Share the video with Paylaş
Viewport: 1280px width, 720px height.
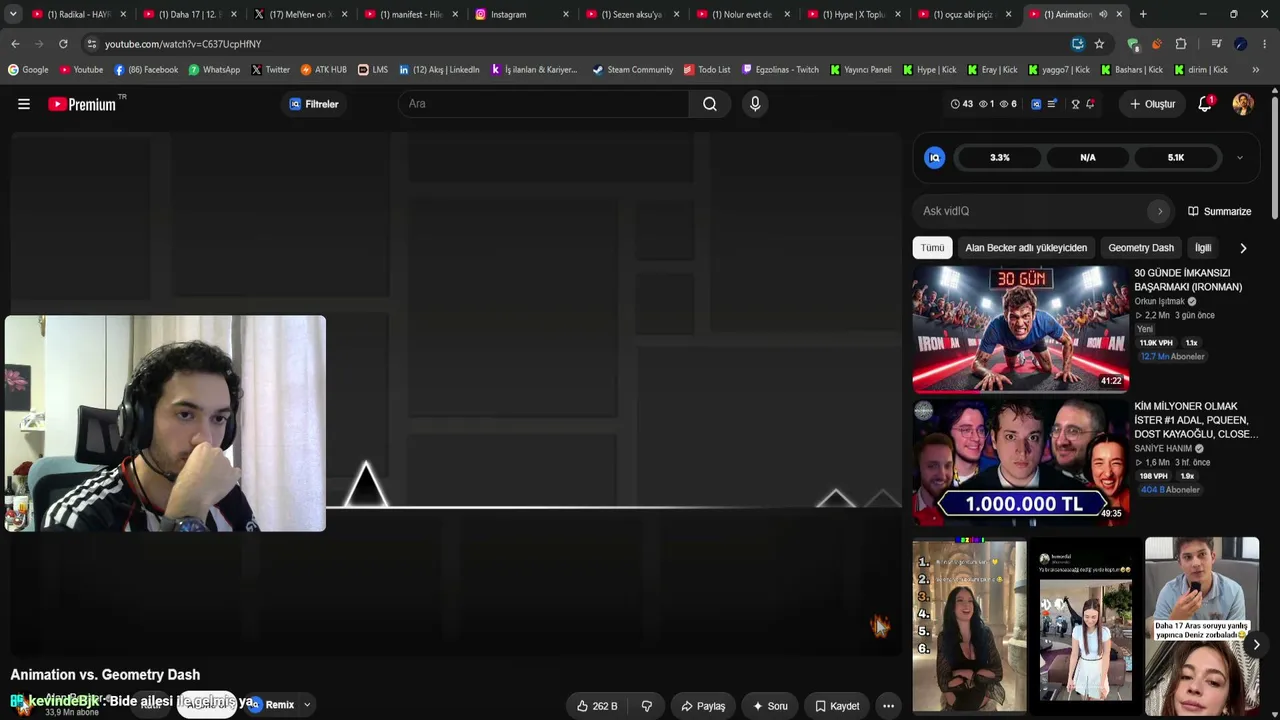coord(703,706)
